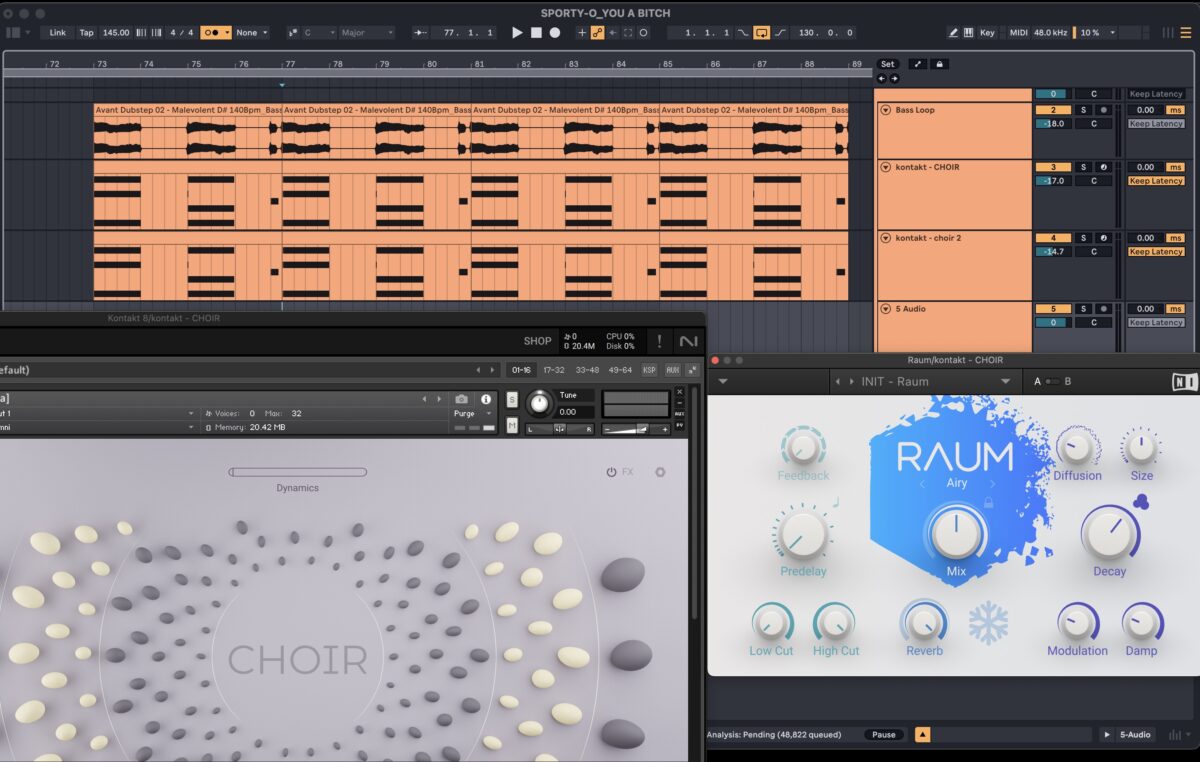Toggle the lock envelopes icon
Viewport: 1200px width, 762px height.
(x=939, y=64)
